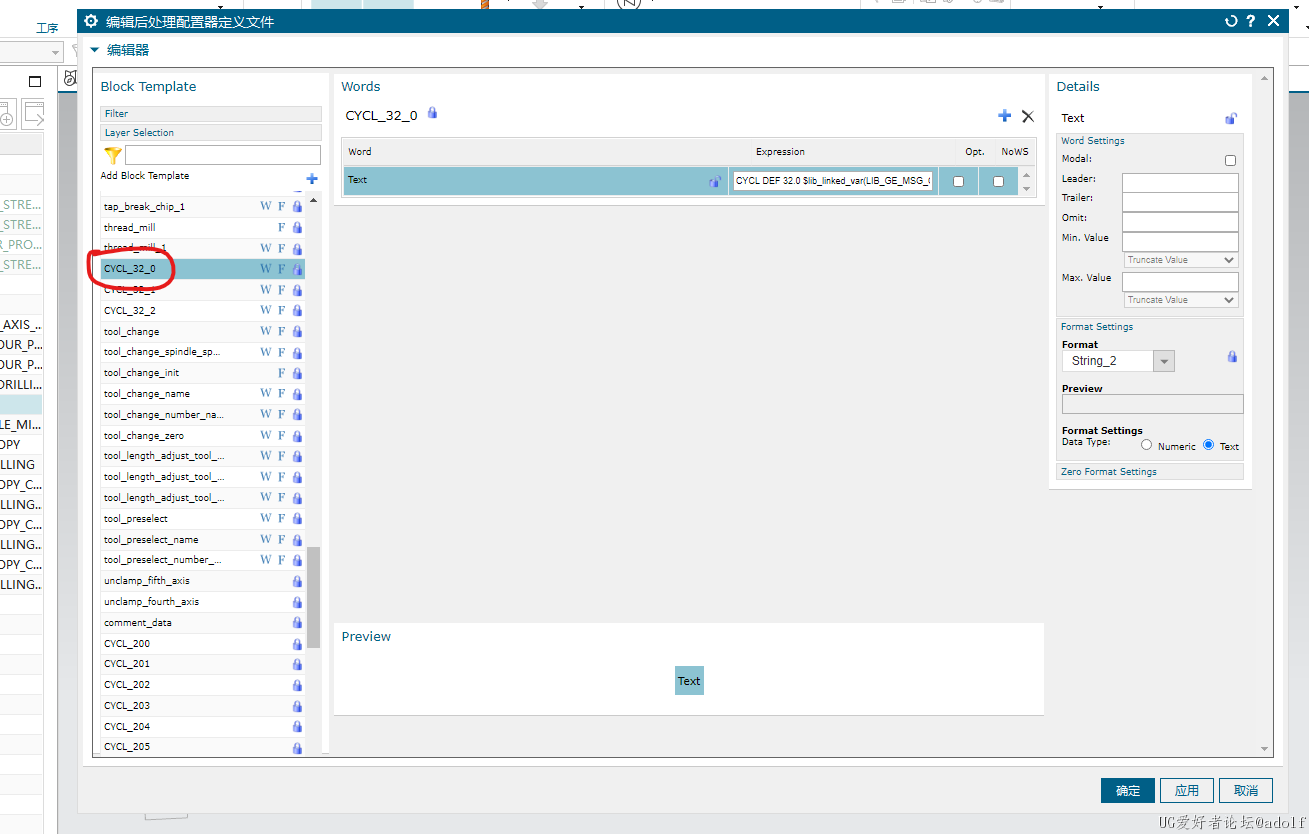The width and height of the screenshot is (1309, 834).
Task: Click the Leader input field
Action: click(x=1180, y=182)
